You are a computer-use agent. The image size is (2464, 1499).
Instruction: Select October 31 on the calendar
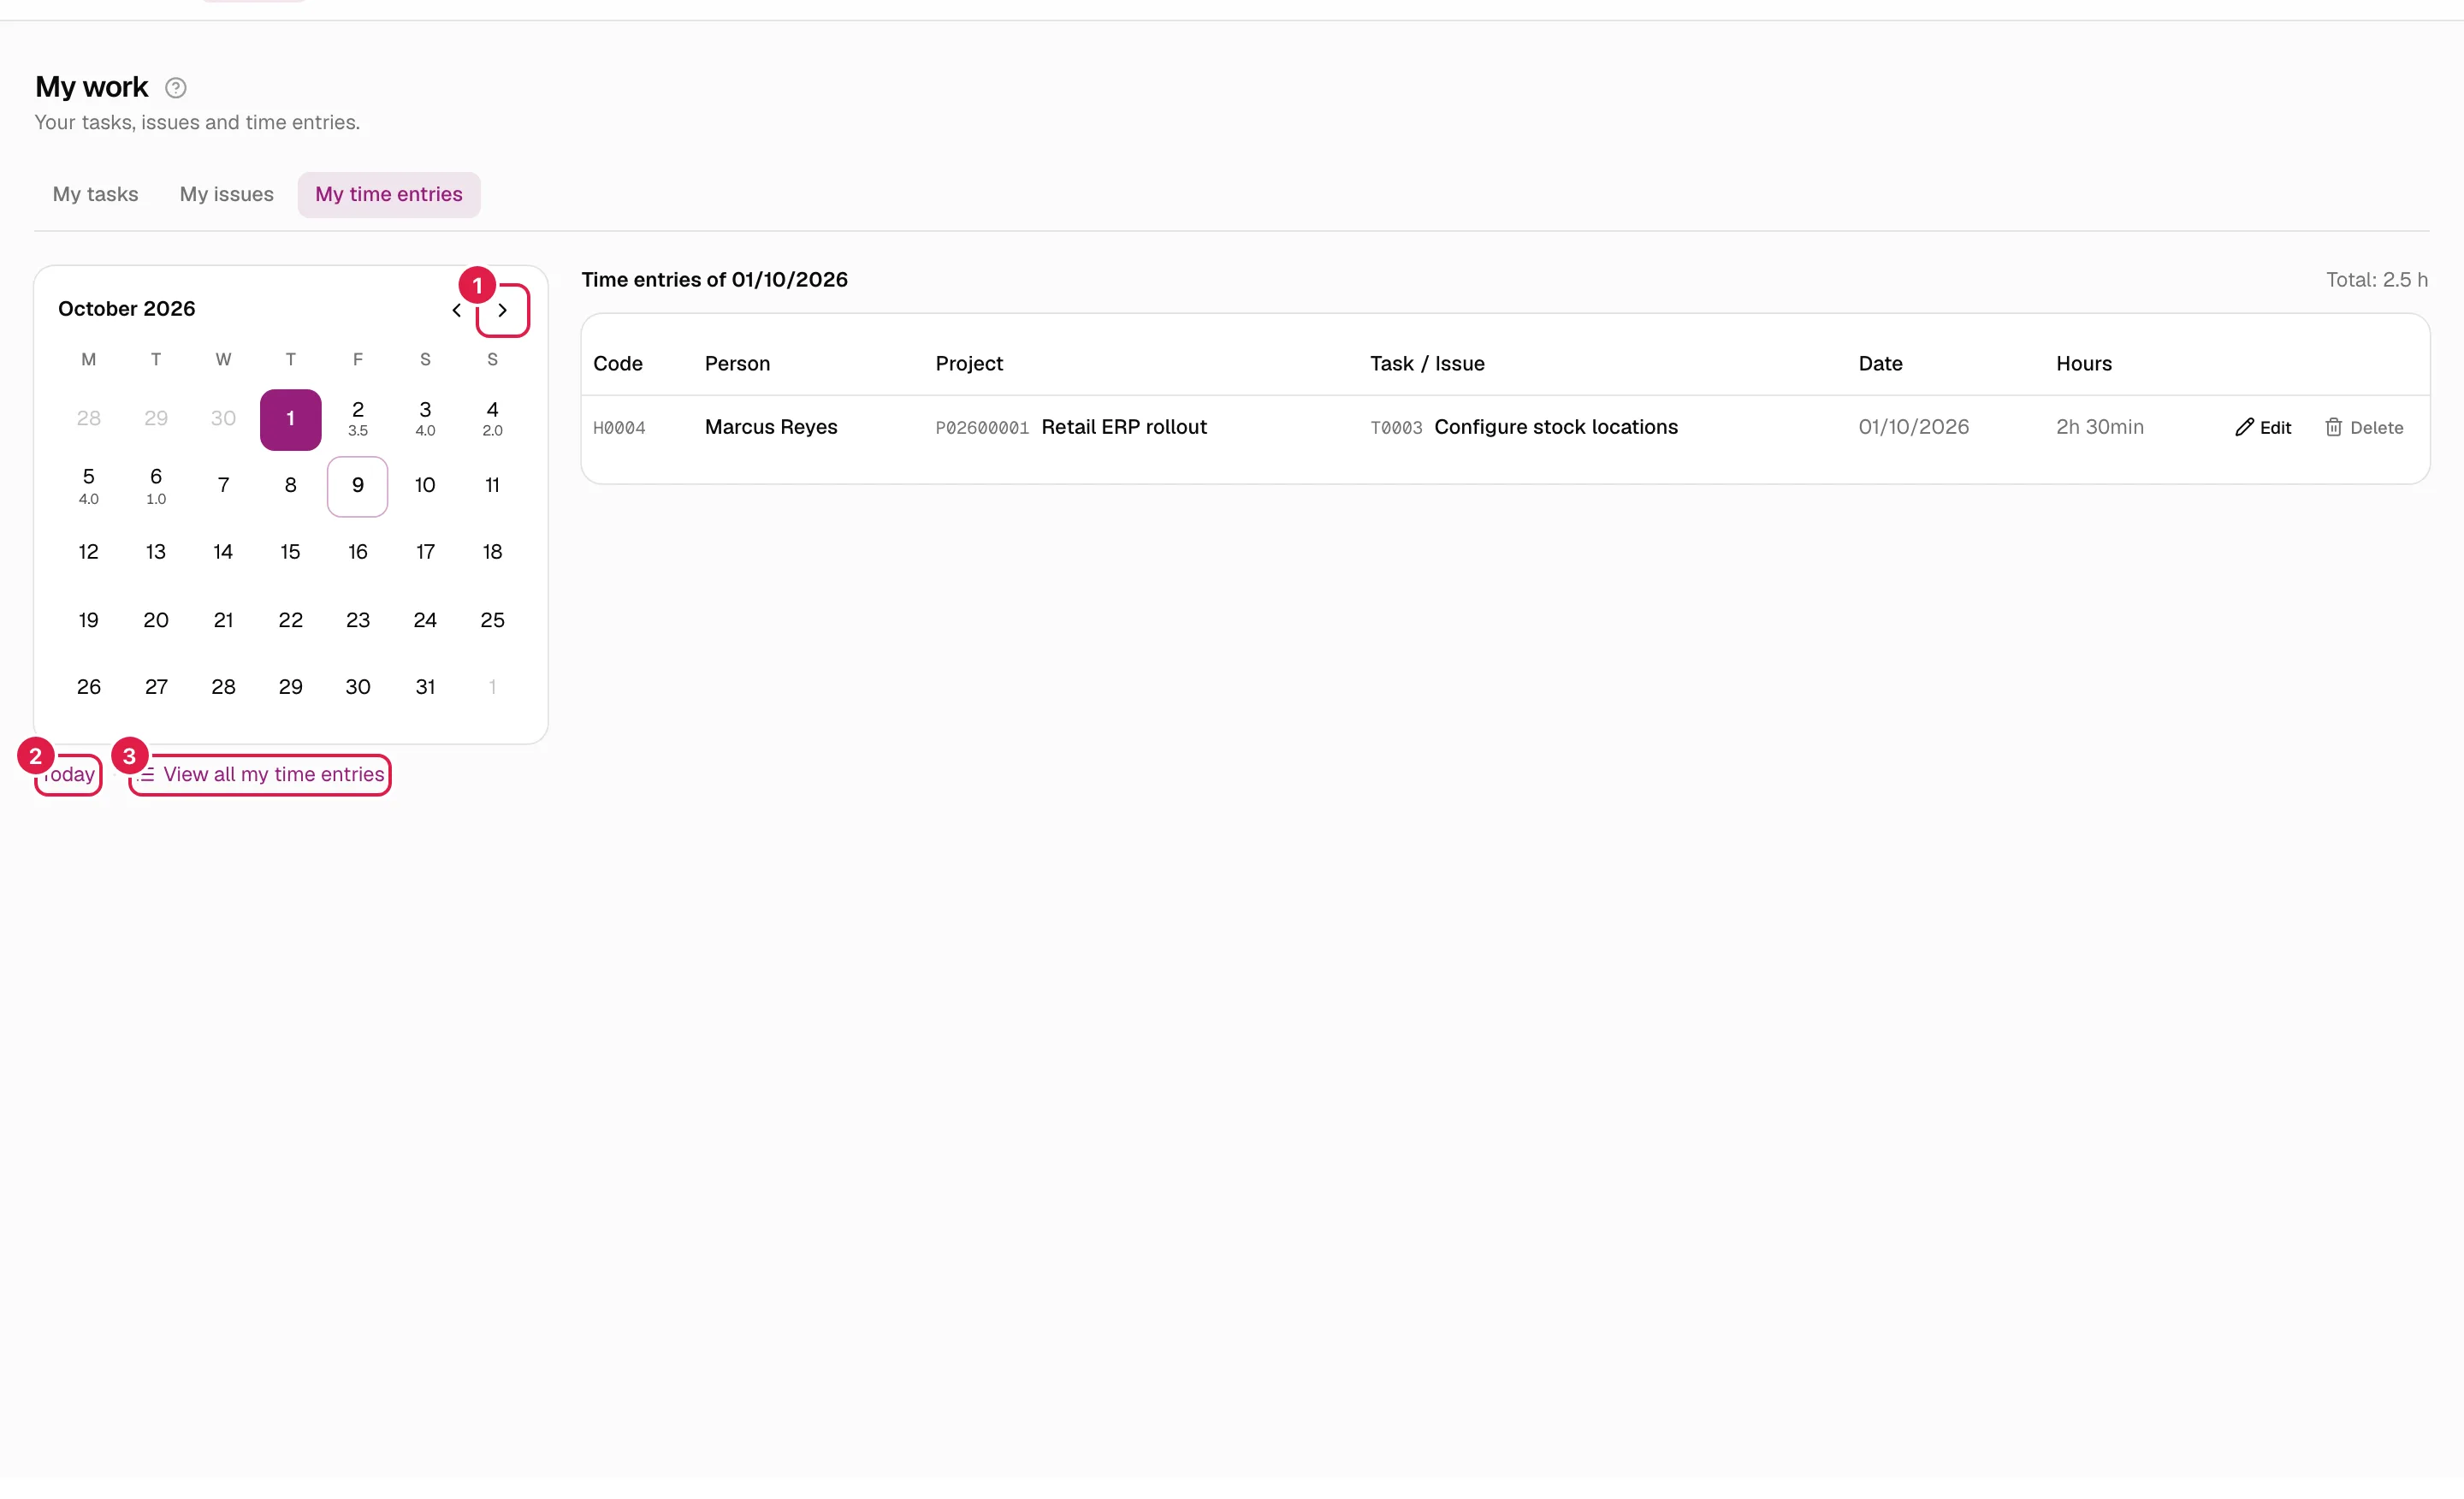425,687
